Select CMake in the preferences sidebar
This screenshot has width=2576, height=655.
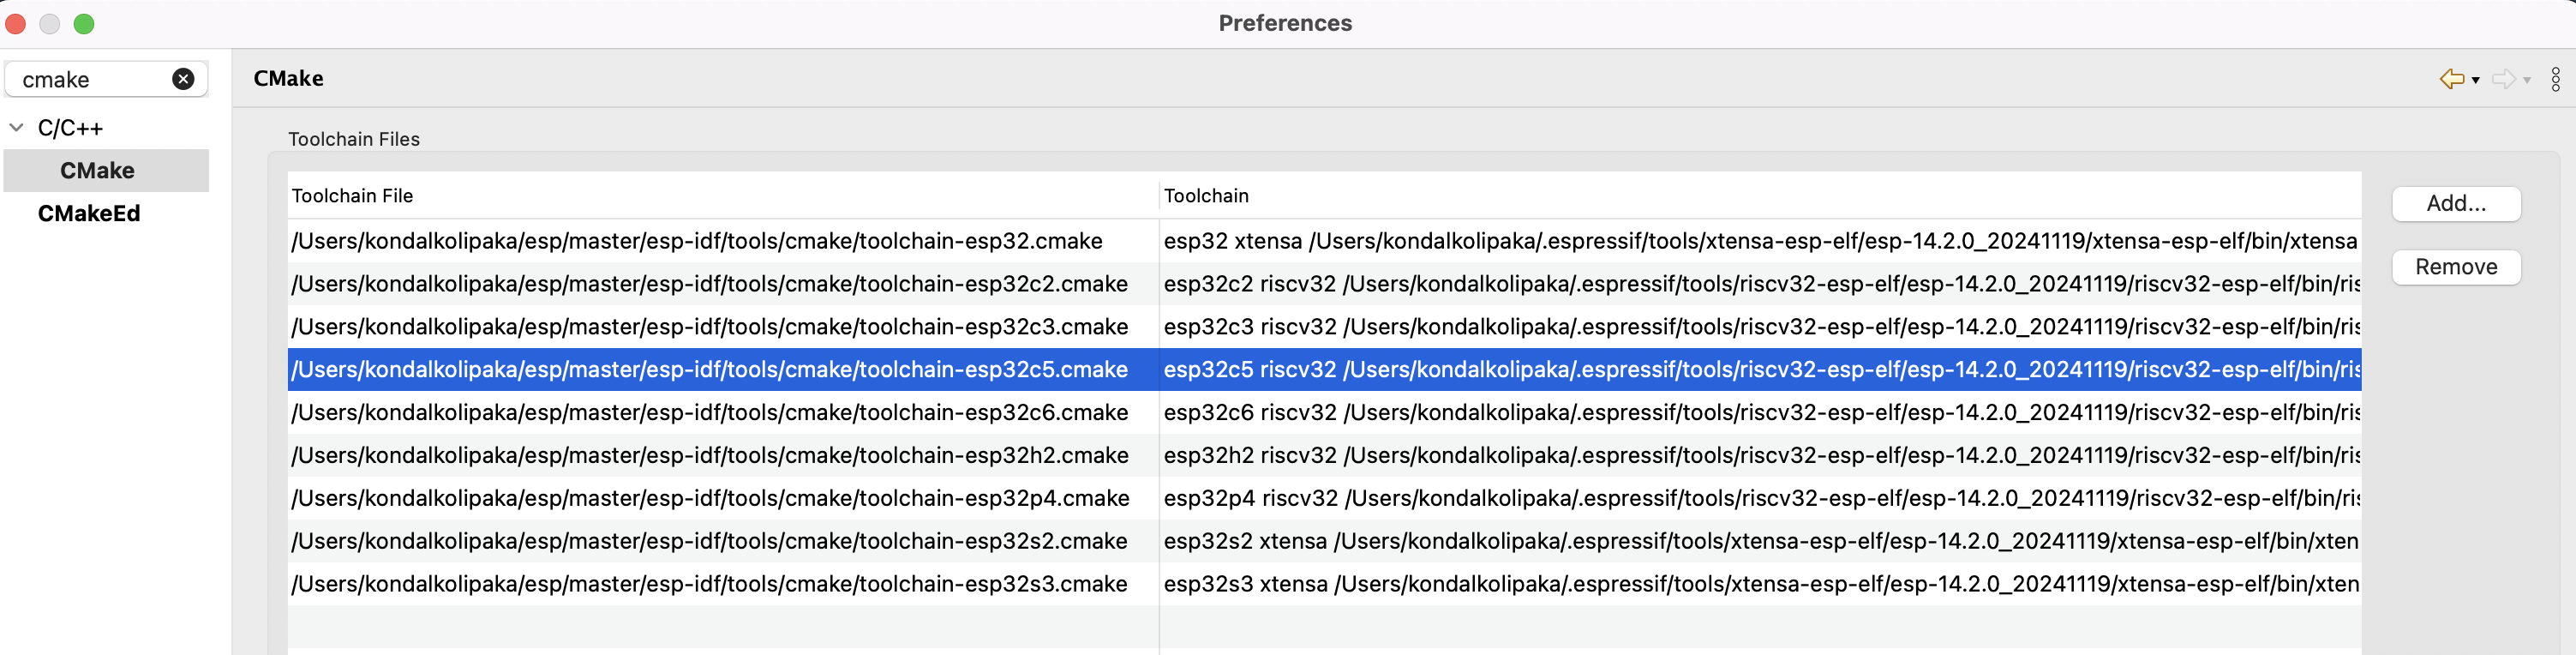tap(96, 170)
